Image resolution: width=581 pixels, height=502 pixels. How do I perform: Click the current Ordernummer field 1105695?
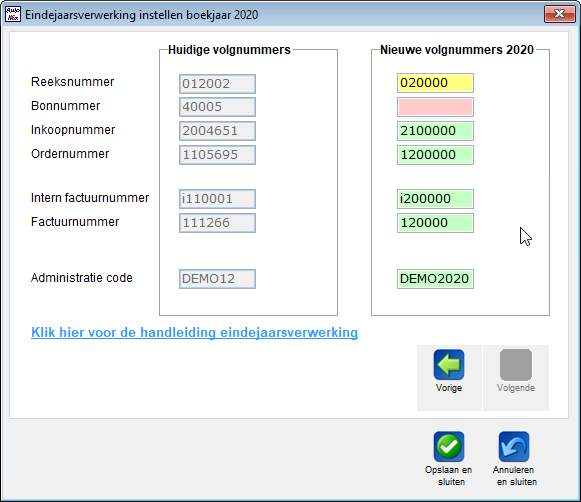[x=218, y=155]
